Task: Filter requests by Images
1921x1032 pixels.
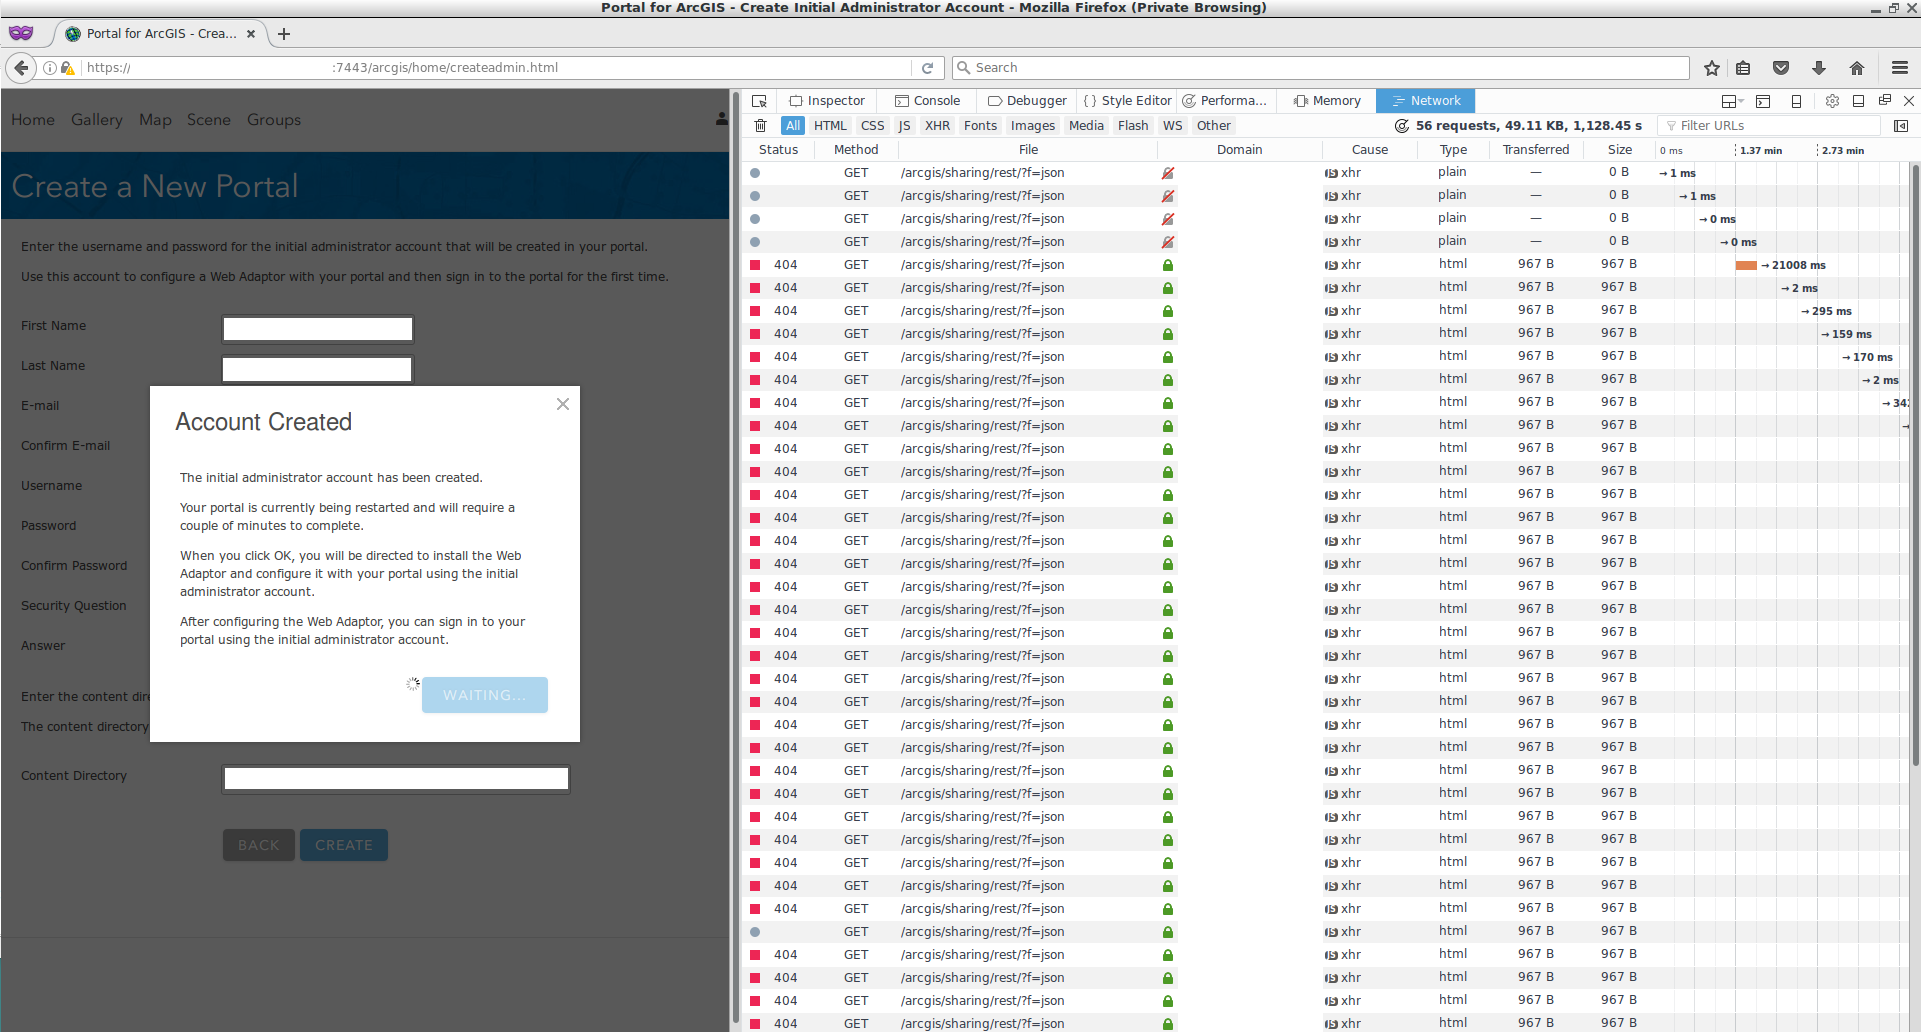Action: tap(1033, 126)
